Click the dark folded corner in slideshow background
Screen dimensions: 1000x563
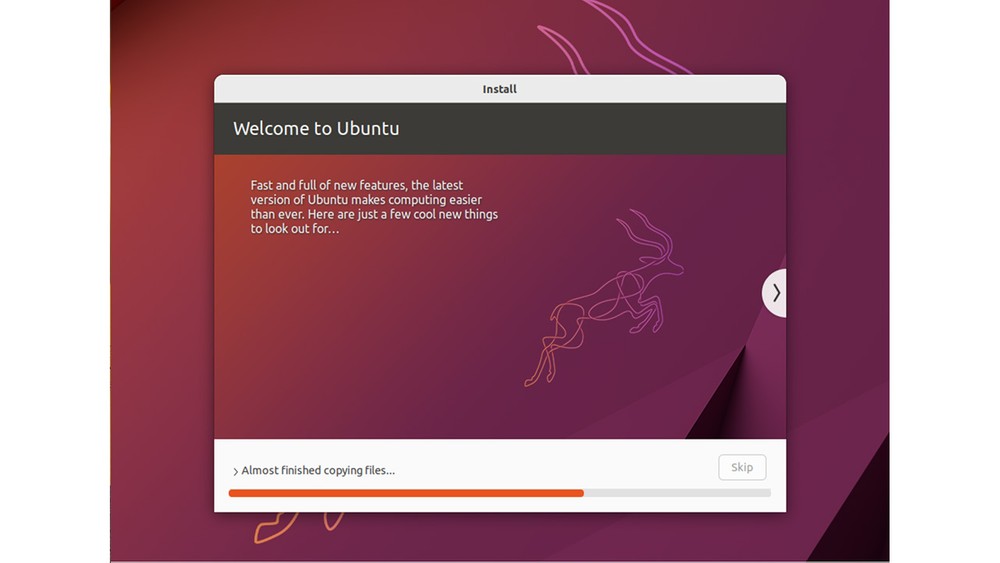(x=733, y=395)
